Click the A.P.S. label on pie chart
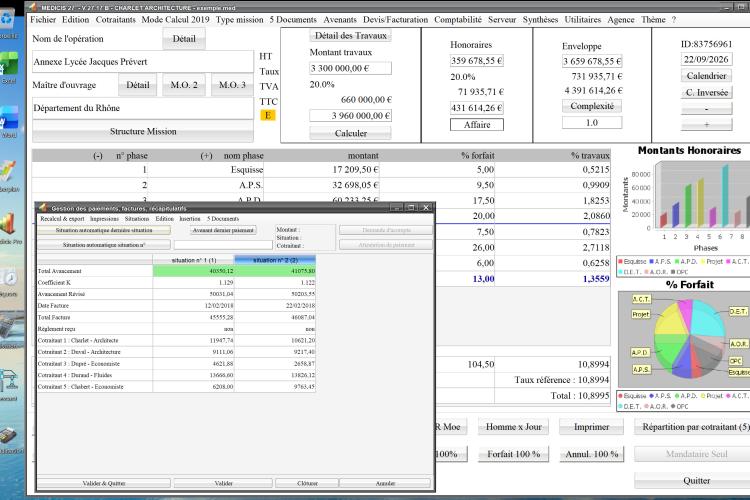The height and width of the screenshot is (500, 750). [x=640, y=370]
